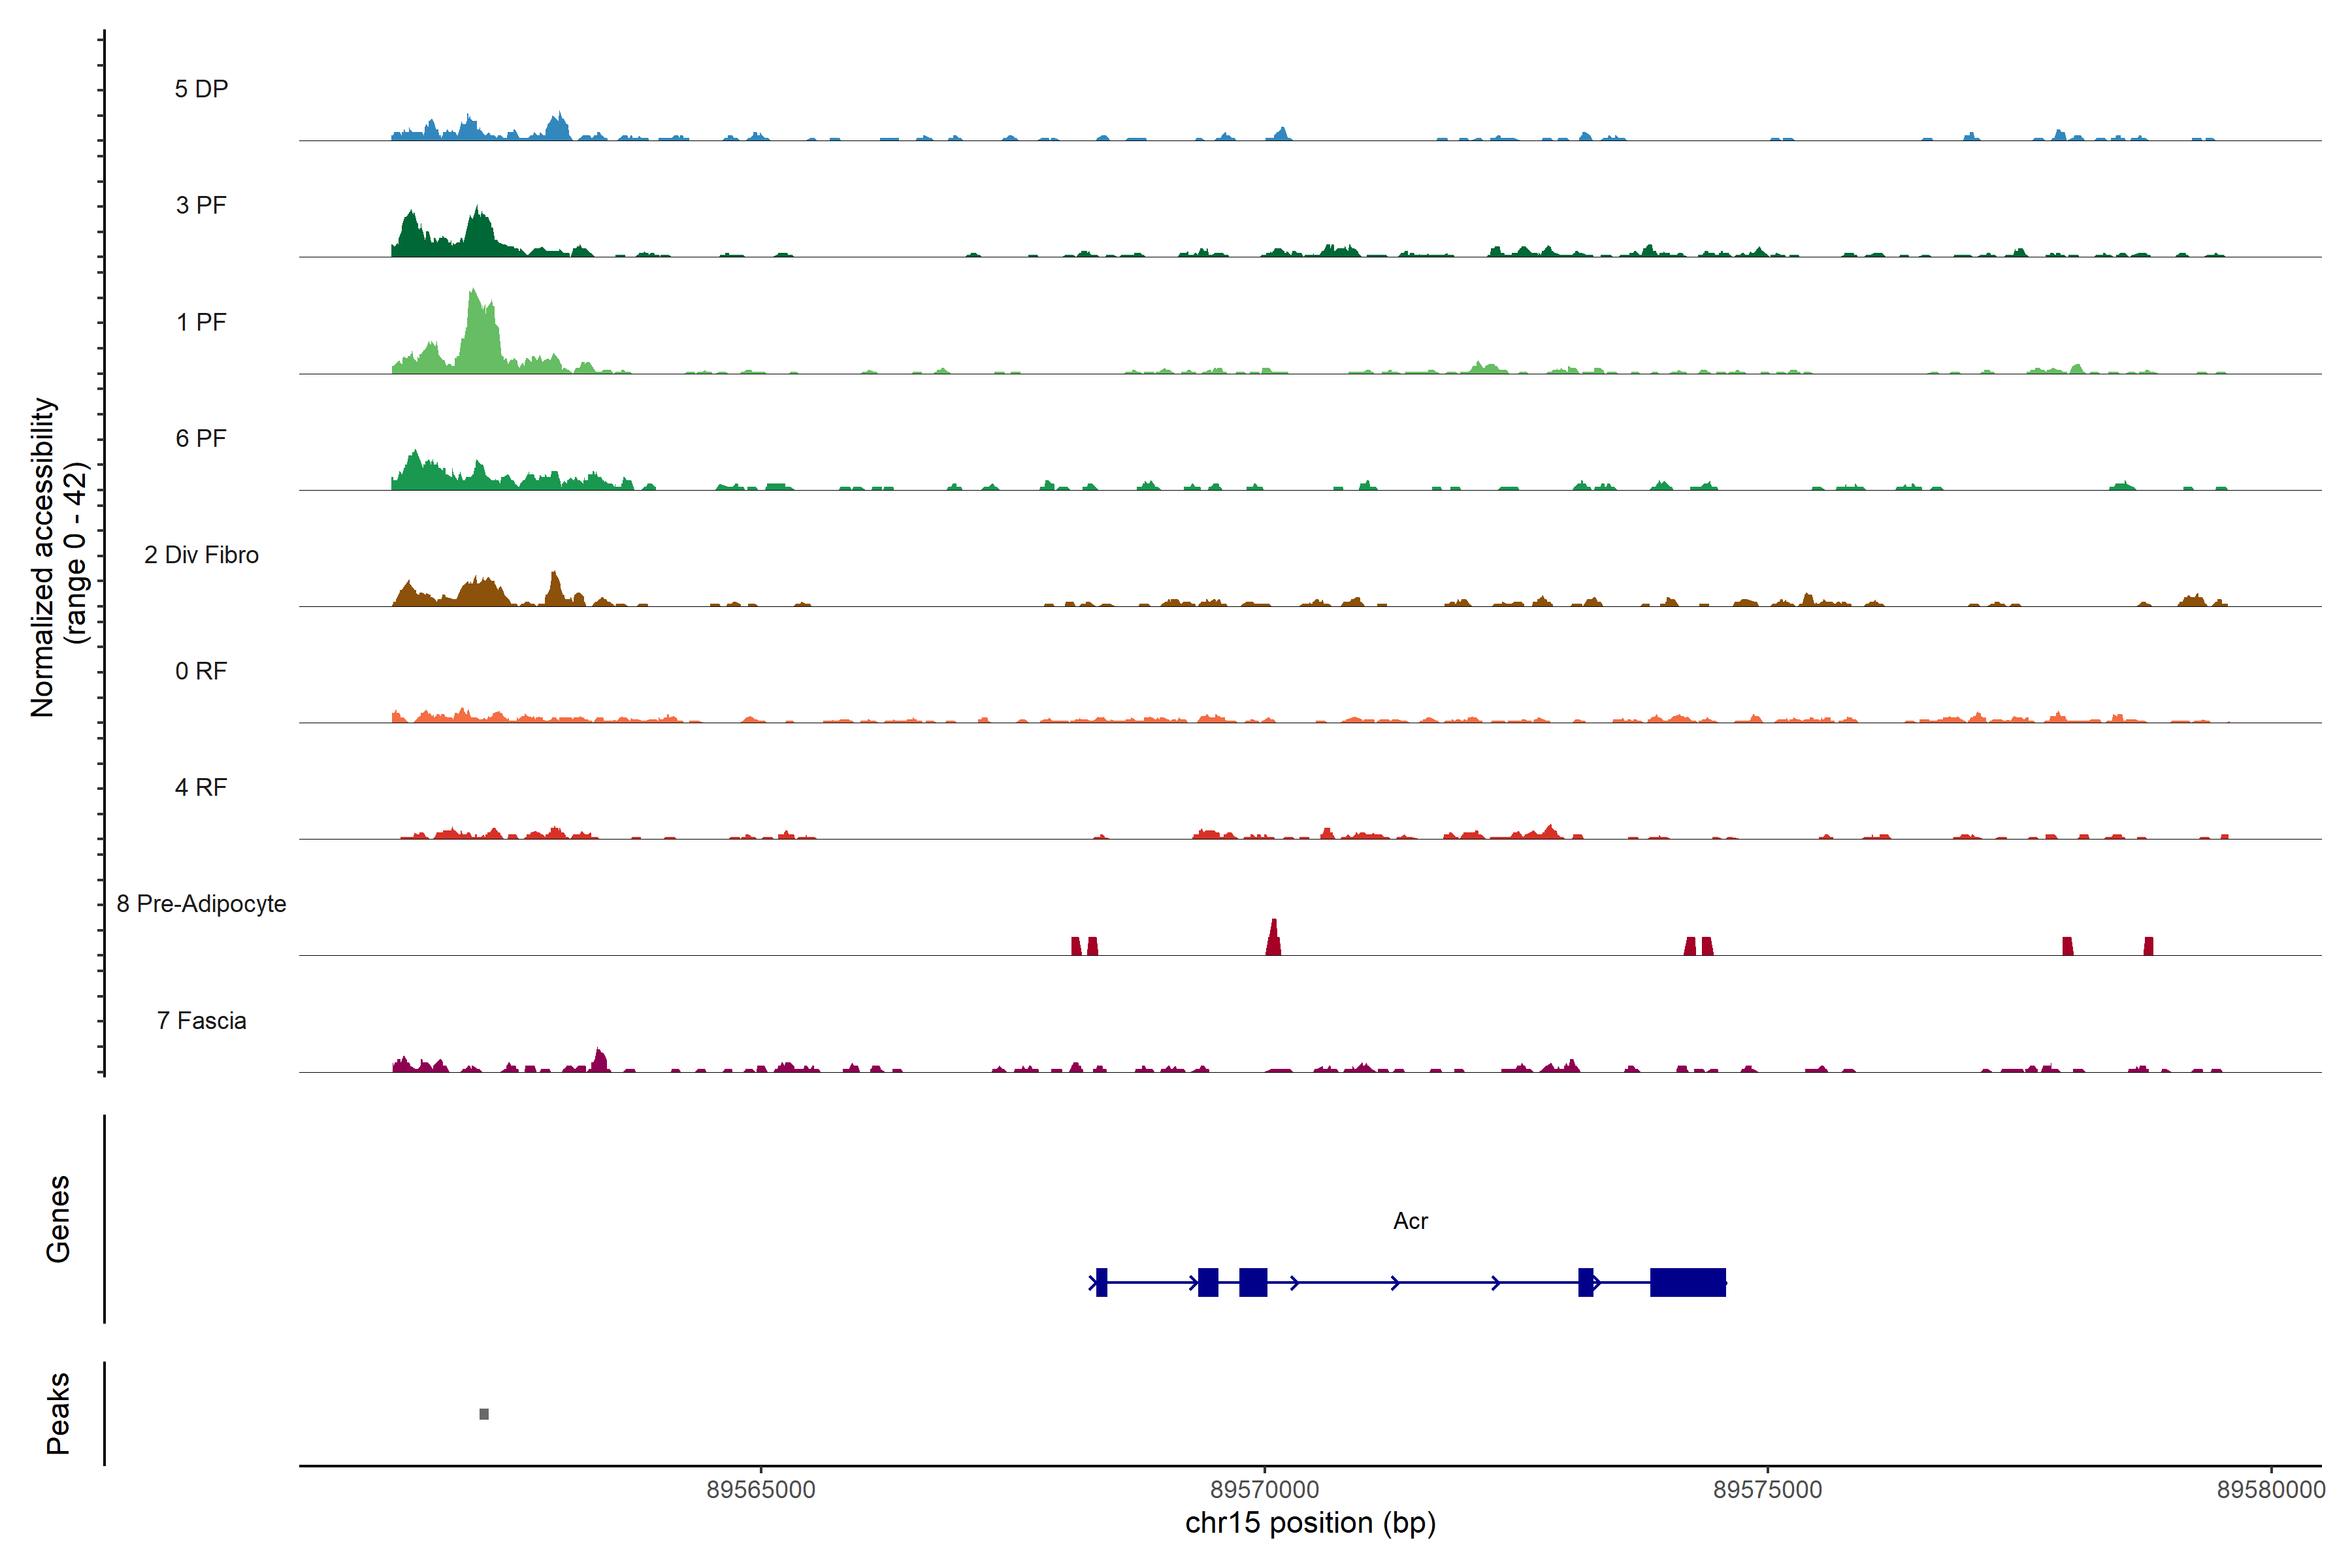
Task: Click the first small exon of Acr
Action: click(1101, 1282)
